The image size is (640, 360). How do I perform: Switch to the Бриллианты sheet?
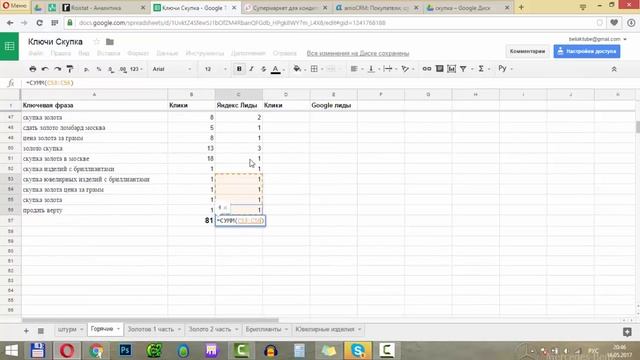point(263,329)
